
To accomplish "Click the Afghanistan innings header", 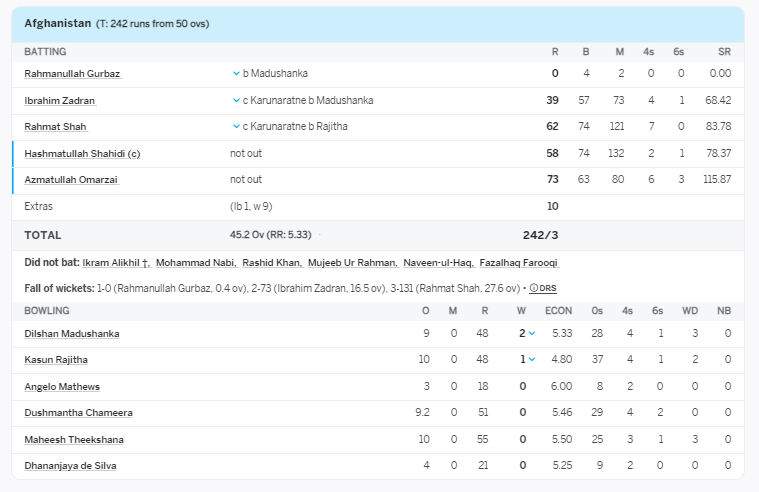I will pyautogui.click(x=58, y=23).
